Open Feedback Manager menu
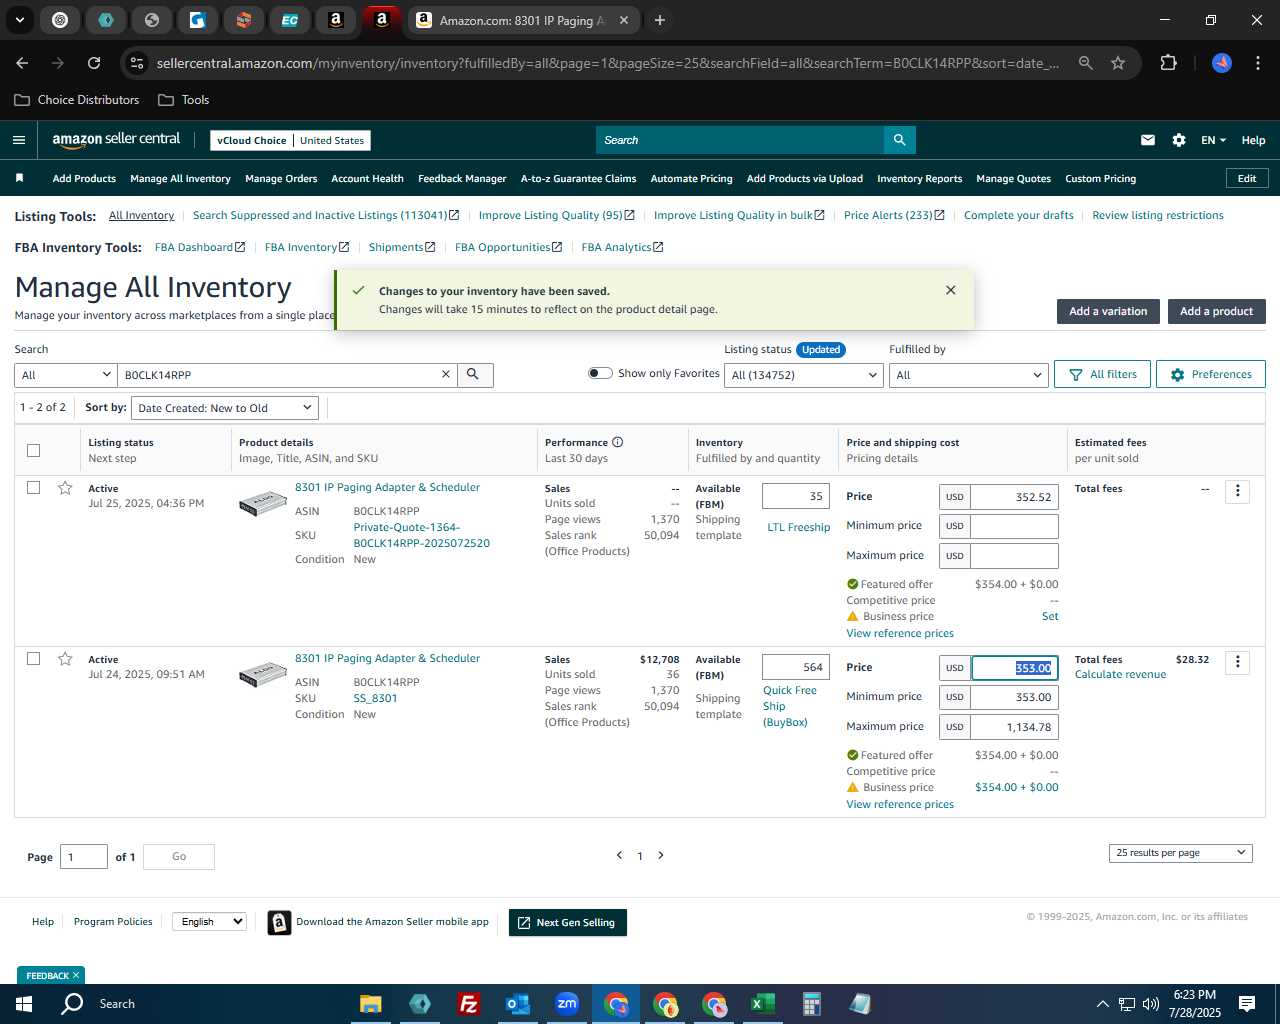The width and height of the screenshot is (1280, 1024). coord(462,179)
